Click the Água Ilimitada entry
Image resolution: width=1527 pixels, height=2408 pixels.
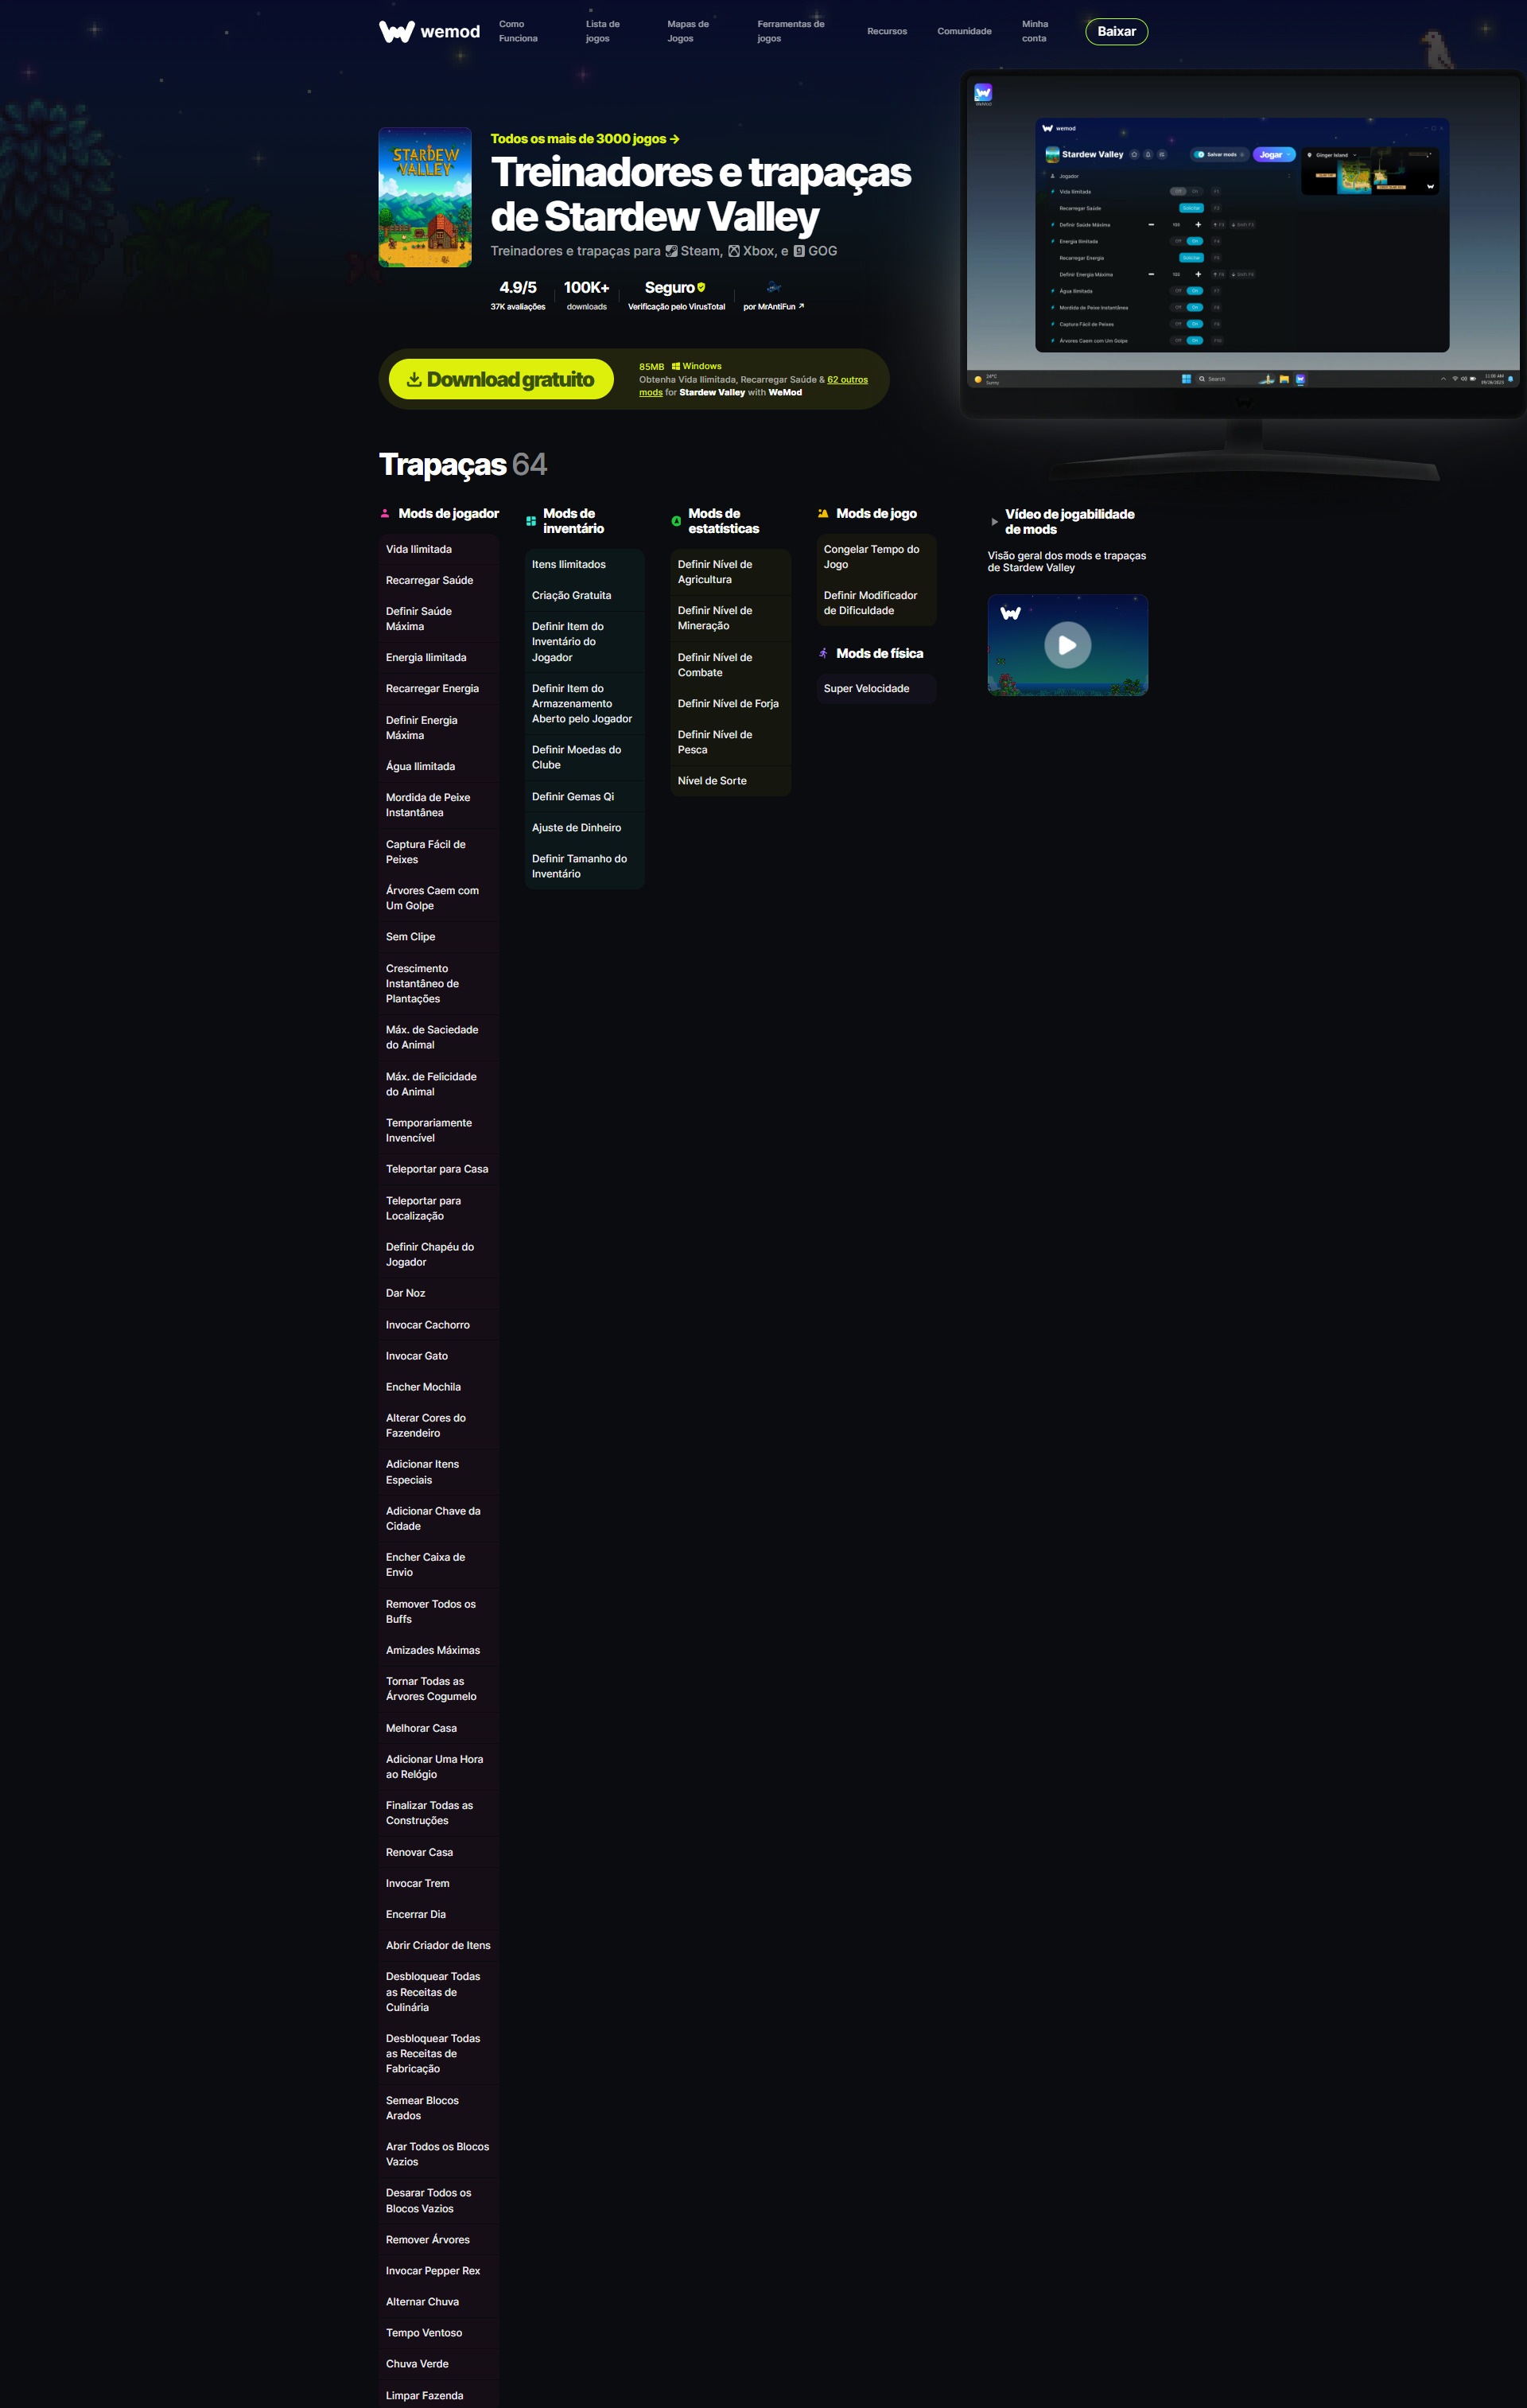pyautogui.click(x=439, y=766)
